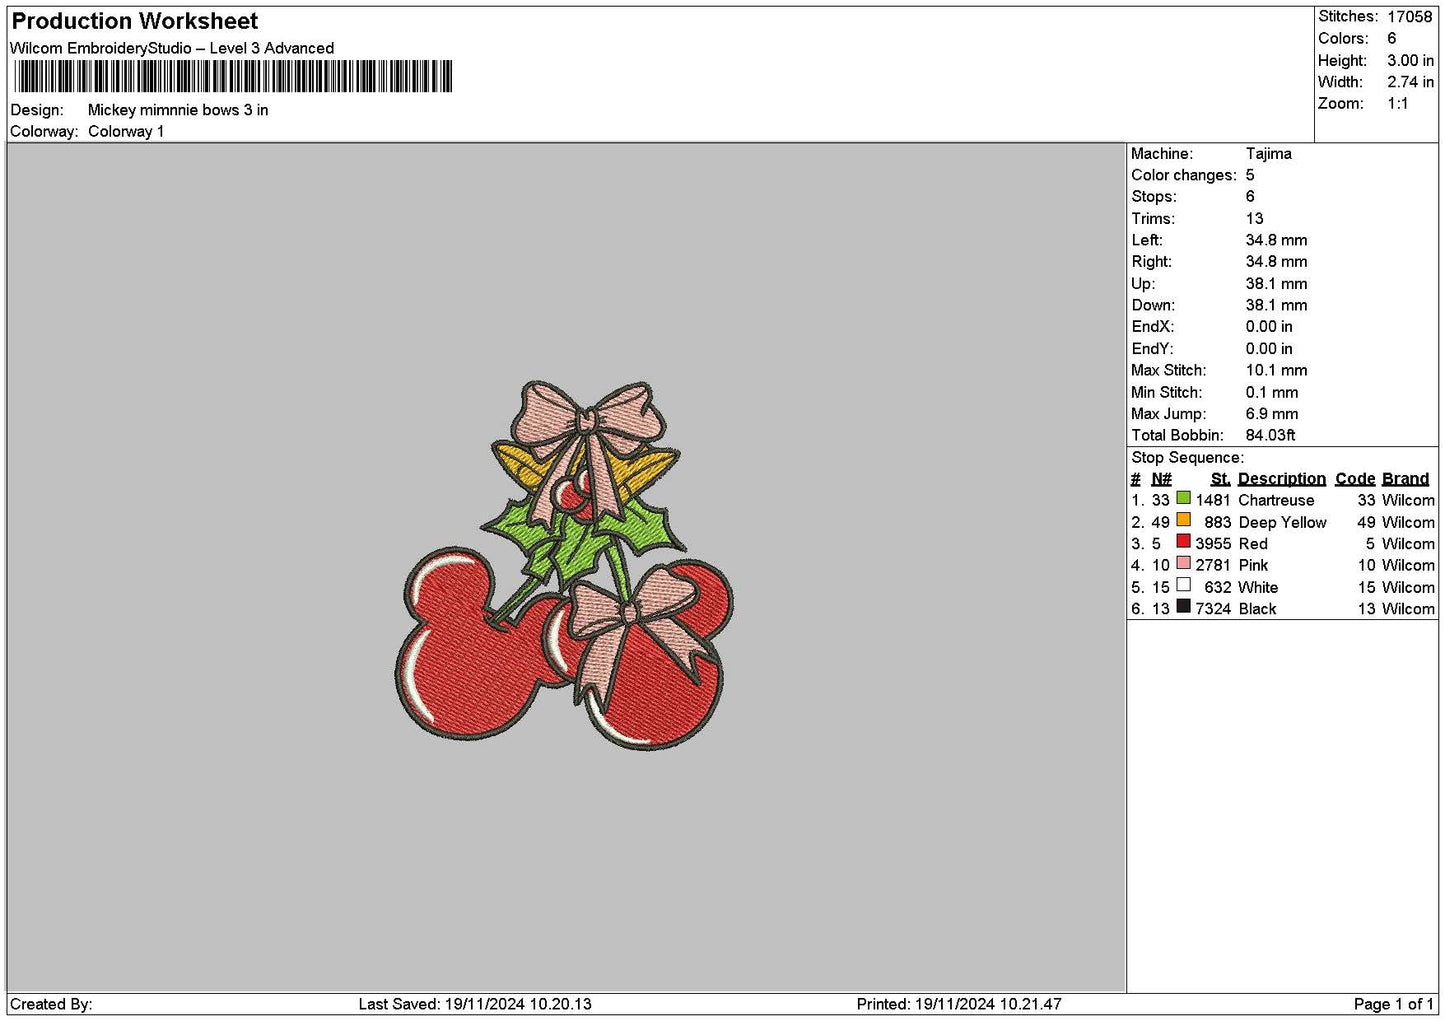The width and height of the screenshot is (1445, 1021).
Task: Click the Height value 3.00 in
Action: 1410,60
